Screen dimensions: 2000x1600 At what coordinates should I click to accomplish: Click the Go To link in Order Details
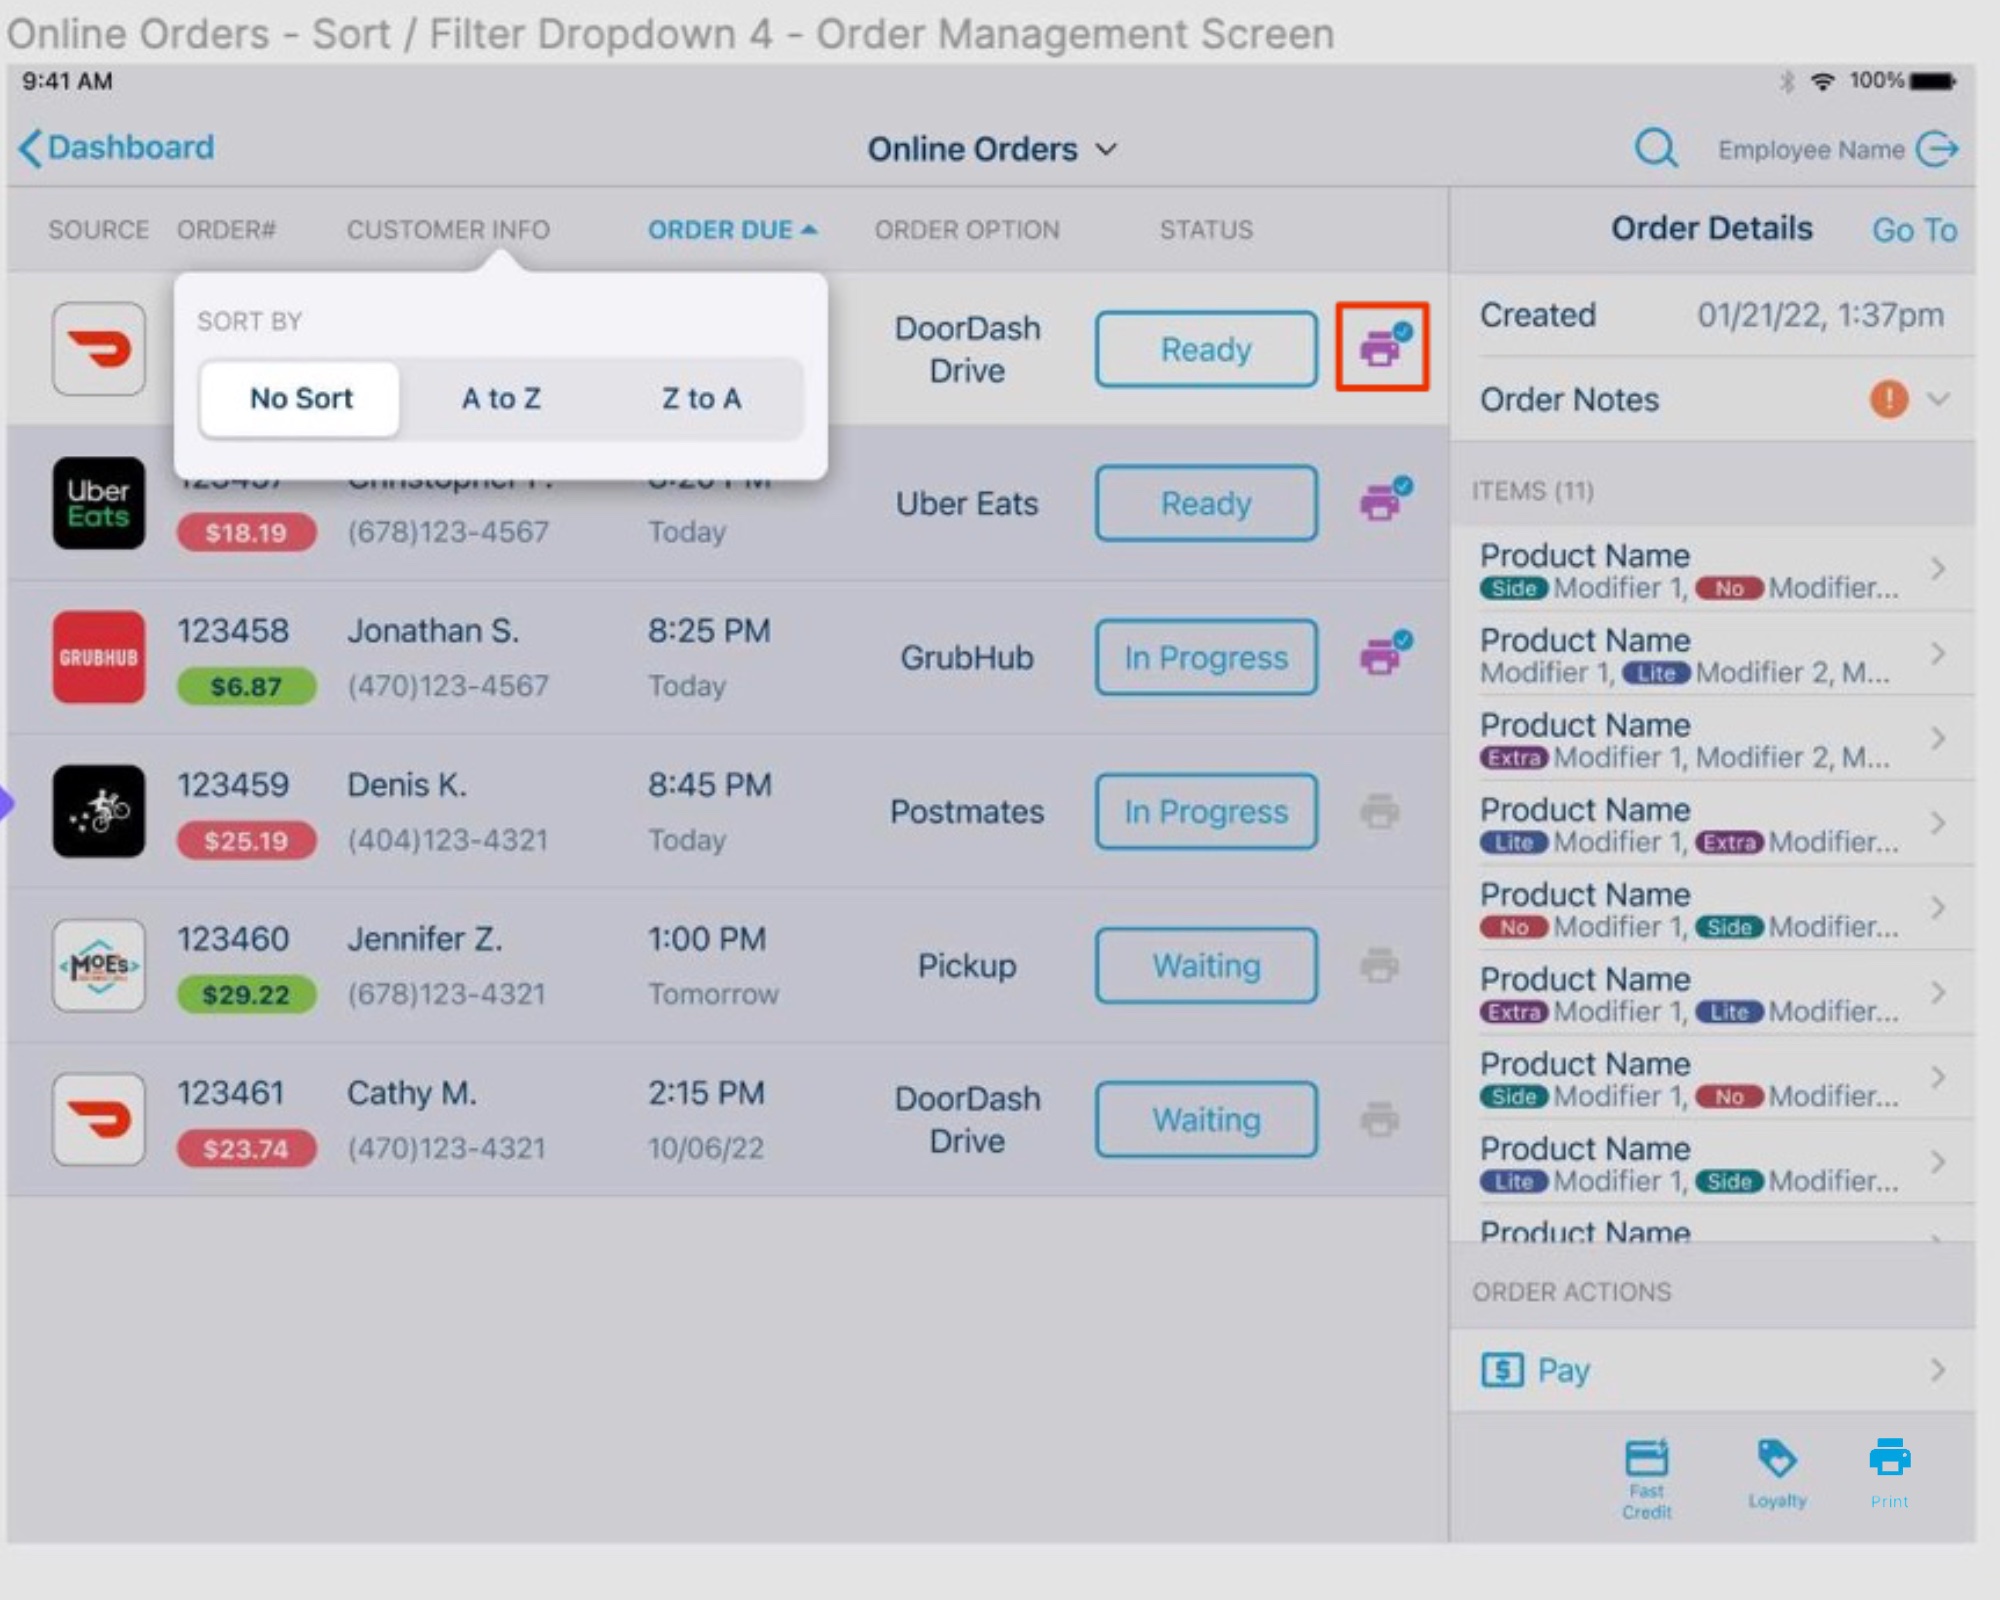[x=1913, y=230]
